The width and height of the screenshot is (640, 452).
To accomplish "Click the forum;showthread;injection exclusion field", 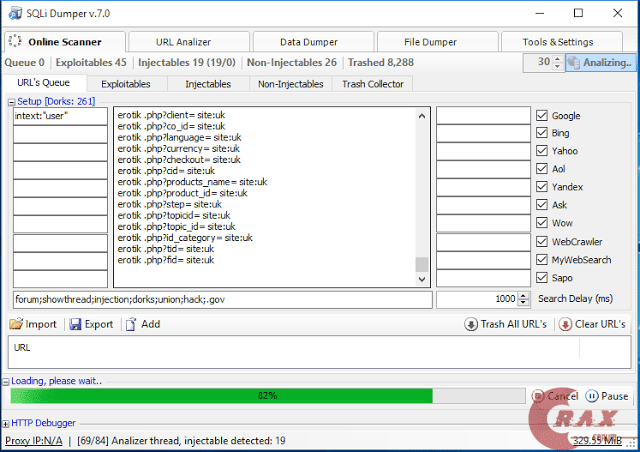I will click(x=223, y=300).
